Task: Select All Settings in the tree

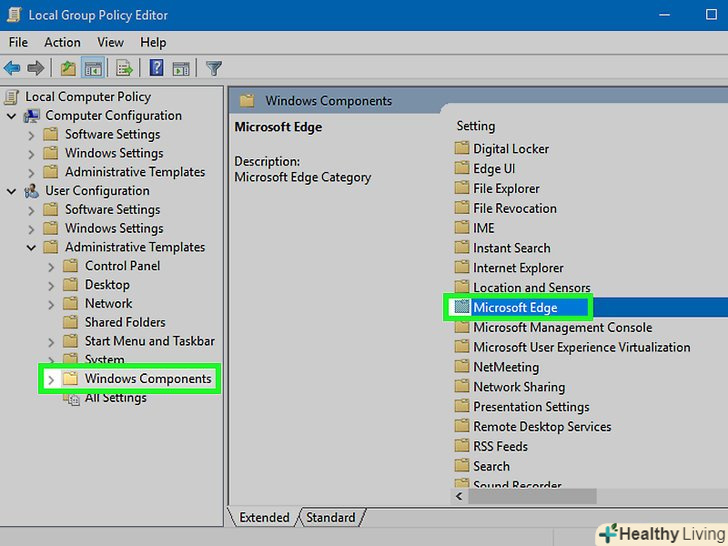Action: [116, 398]
